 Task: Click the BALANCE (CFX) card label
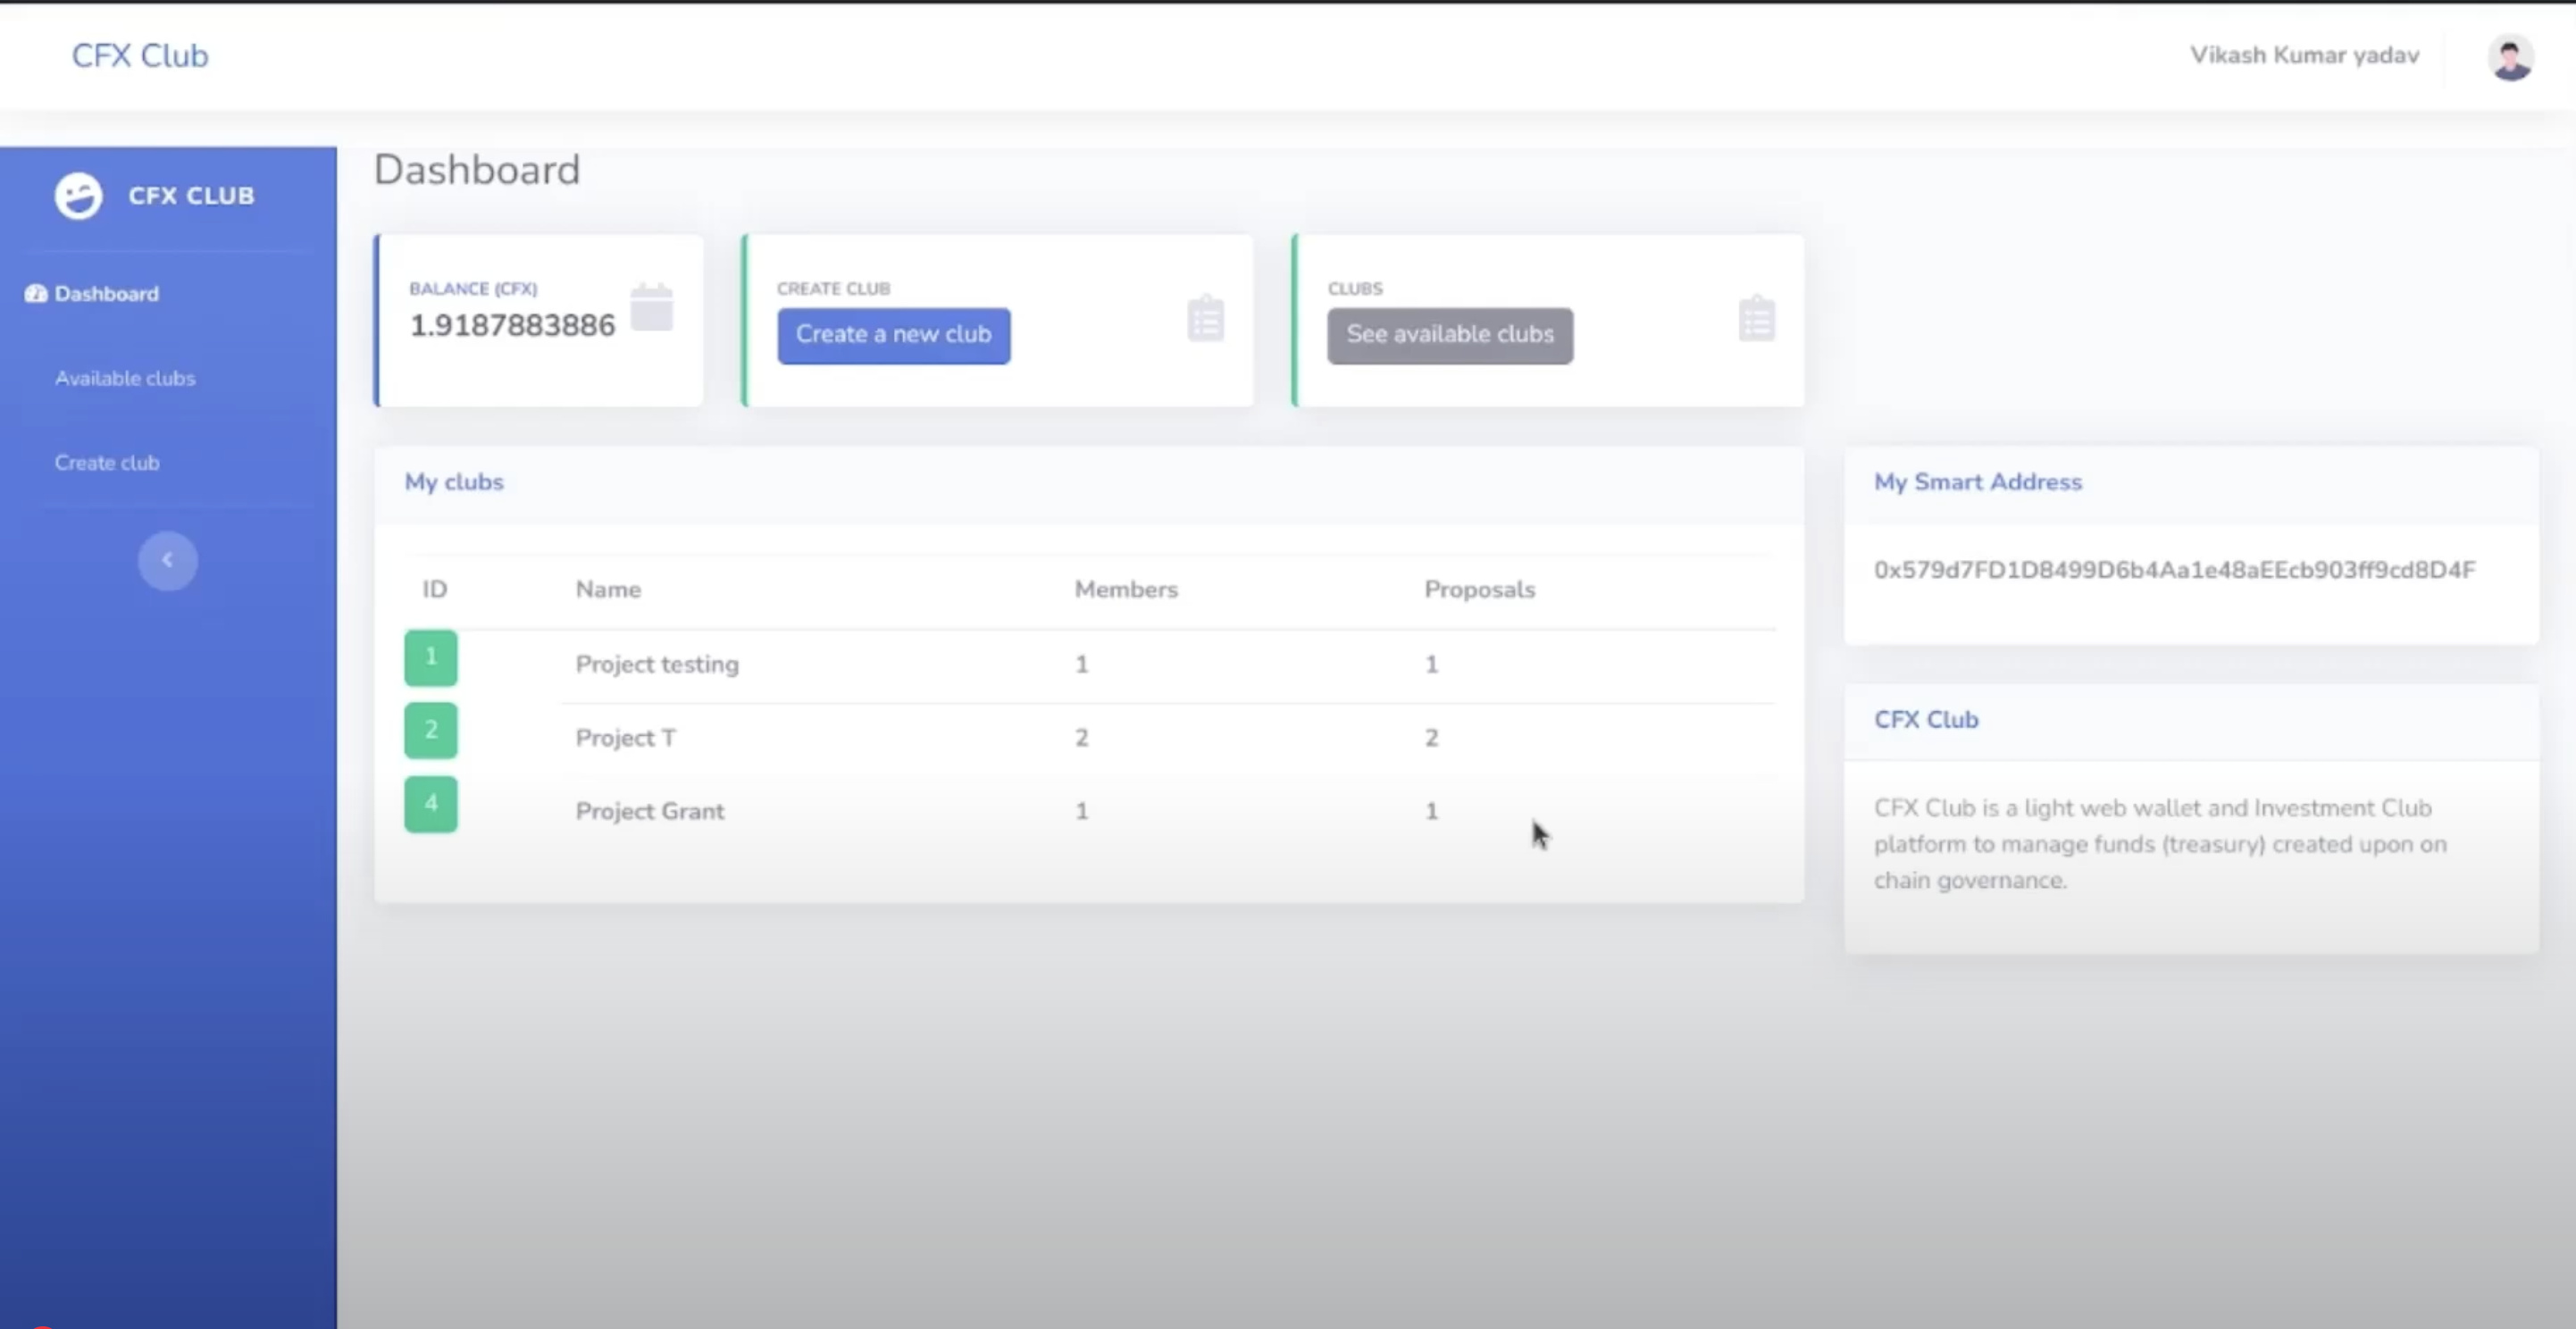[x=473, y=289]
